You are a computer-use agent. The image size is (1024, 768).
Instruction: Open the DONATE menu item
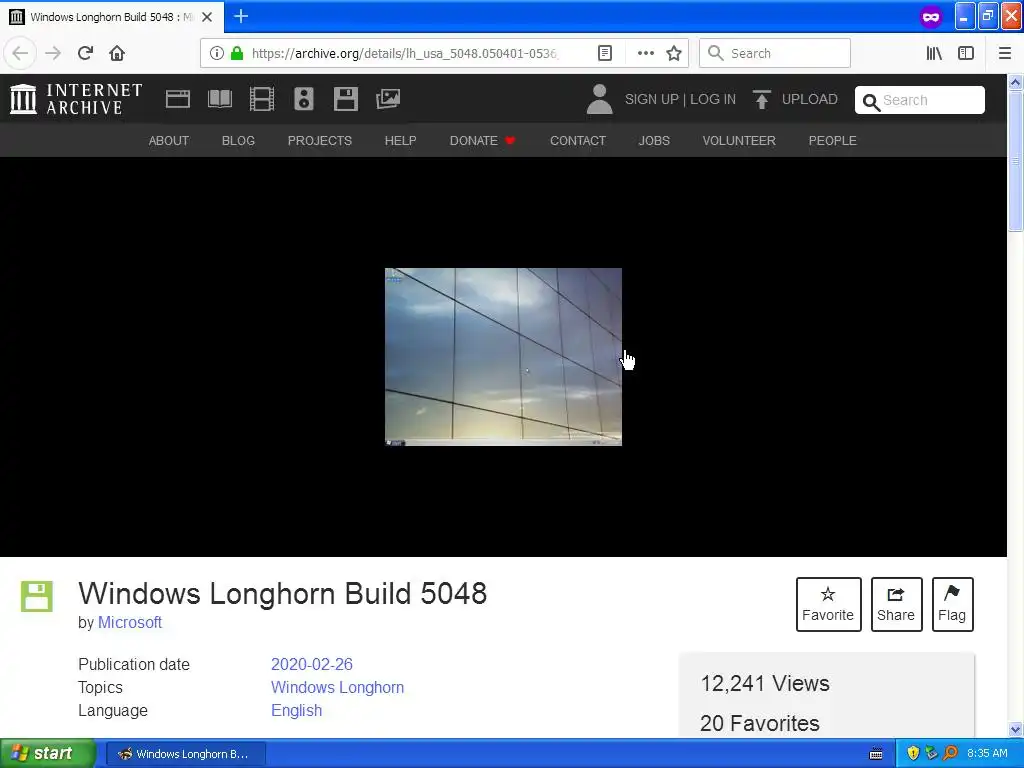tap(483, 140)
